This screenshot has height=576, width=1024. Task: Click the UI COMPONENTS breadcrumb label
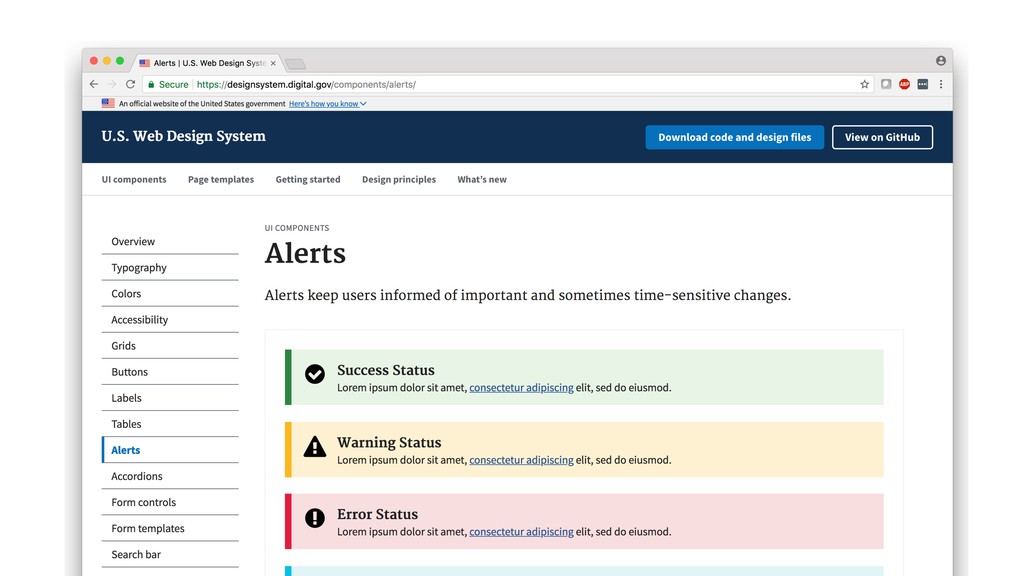coord(296,228)
